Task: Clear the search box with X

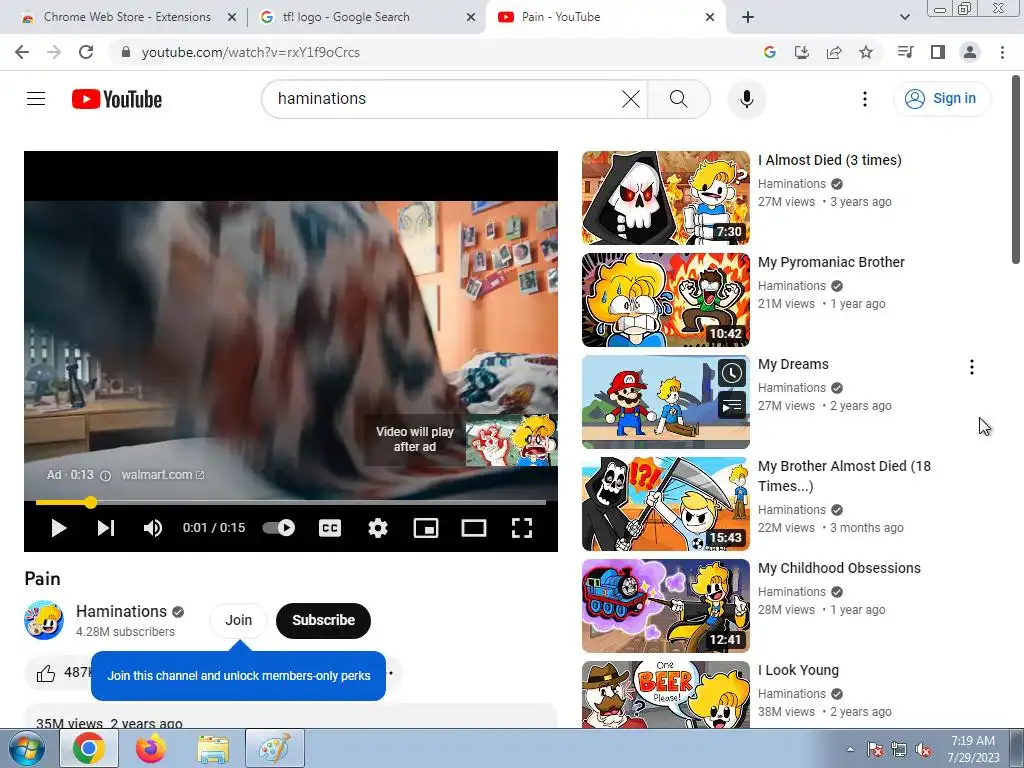Action: [631, 99]
